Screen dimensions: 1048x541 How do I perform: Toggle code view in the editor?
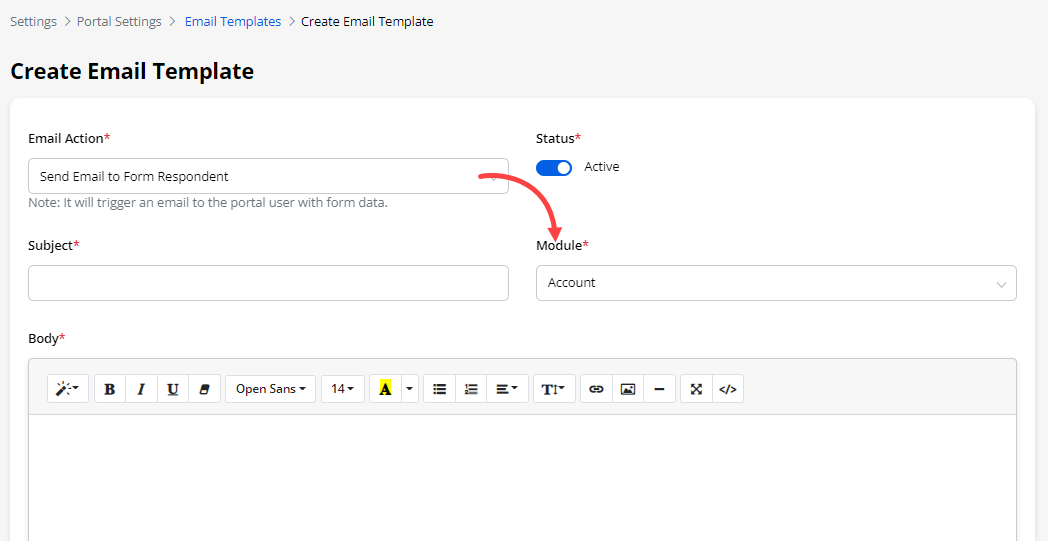pyautogui.click(x=728, y=389)
